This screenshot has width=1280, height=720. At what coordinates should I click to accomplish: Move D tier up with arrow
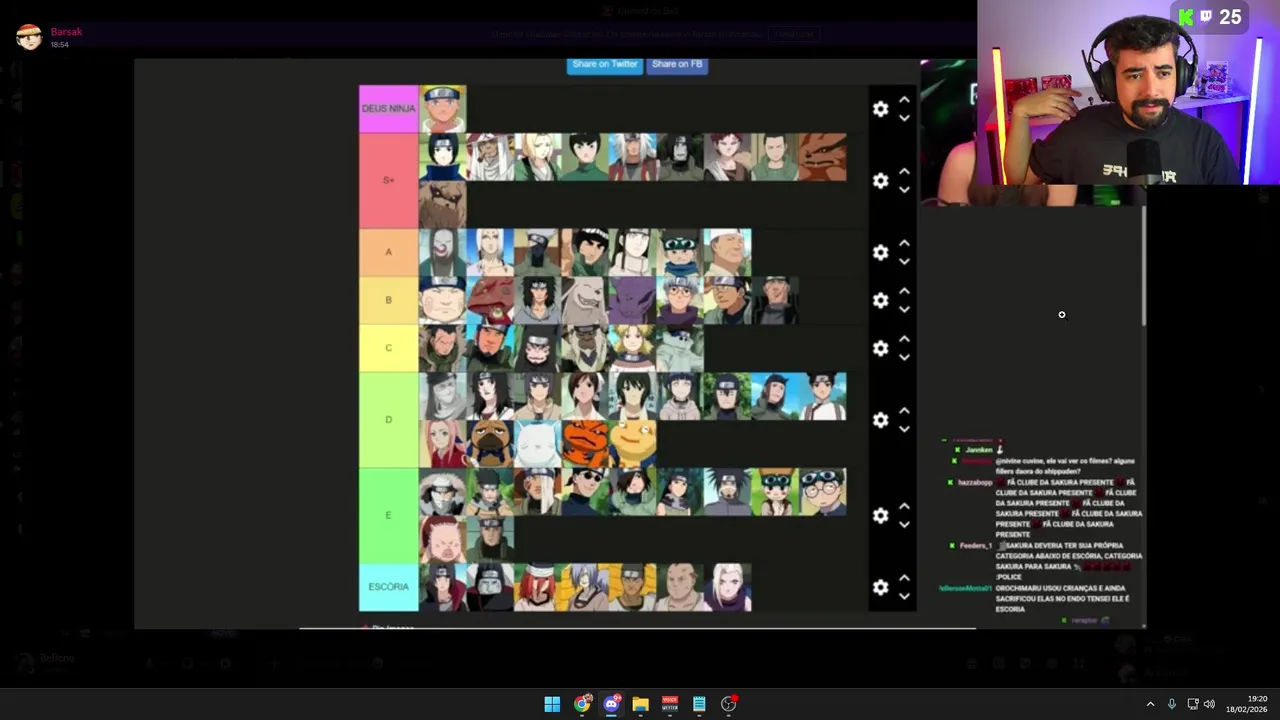[904, 411]
